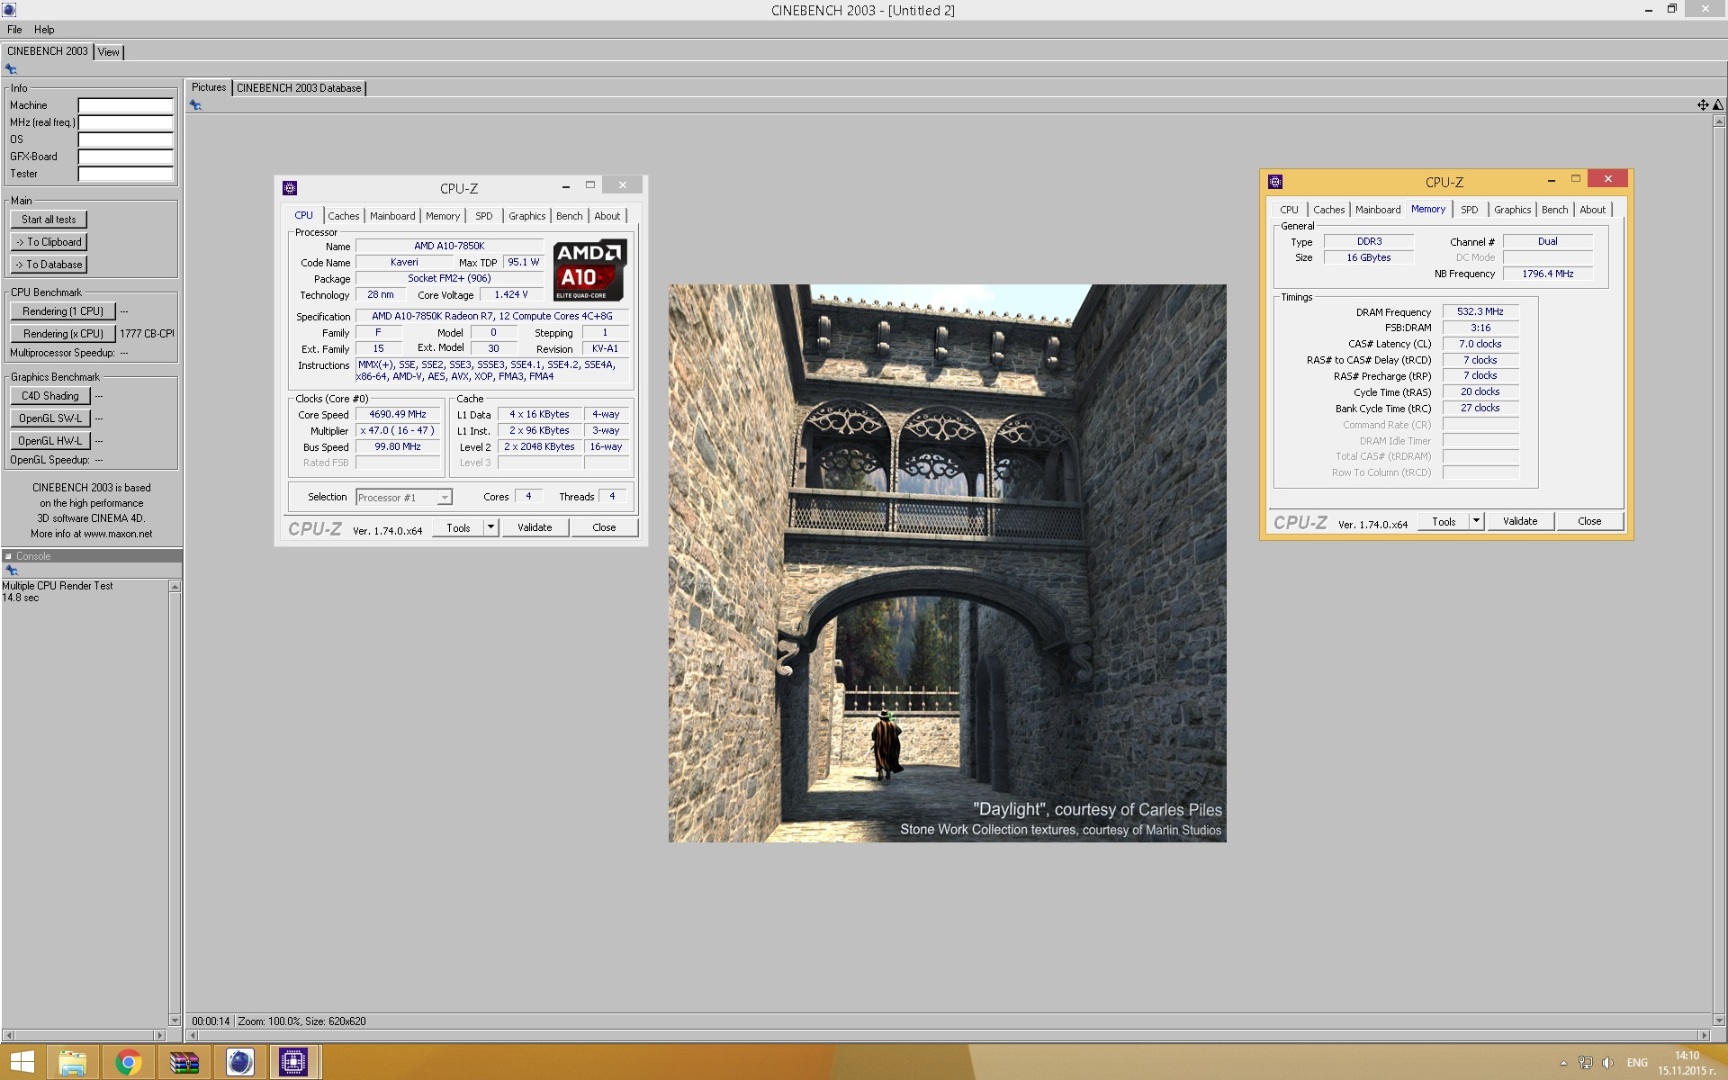This screenshot has width=1728, height=1080.
Task: Open File Explorer from the taskbar
Action: tap(72, 1062)
